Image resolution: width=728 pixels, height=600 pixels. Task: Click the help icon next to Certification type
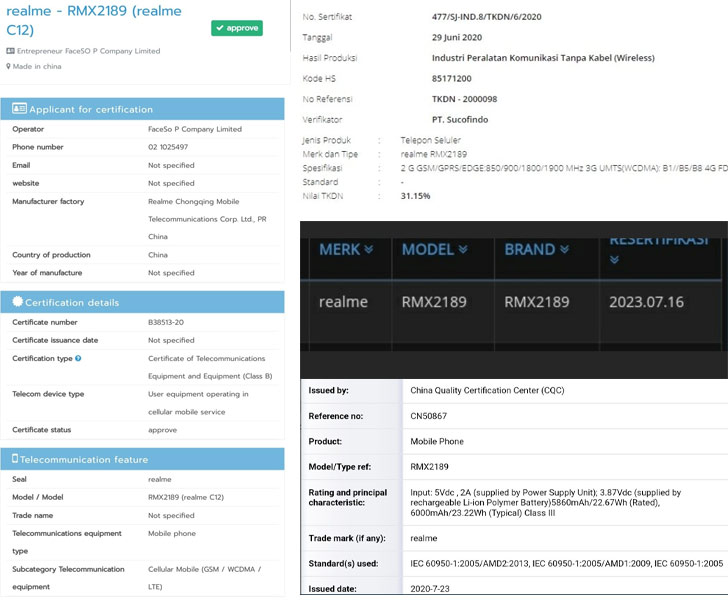(78, 358)
